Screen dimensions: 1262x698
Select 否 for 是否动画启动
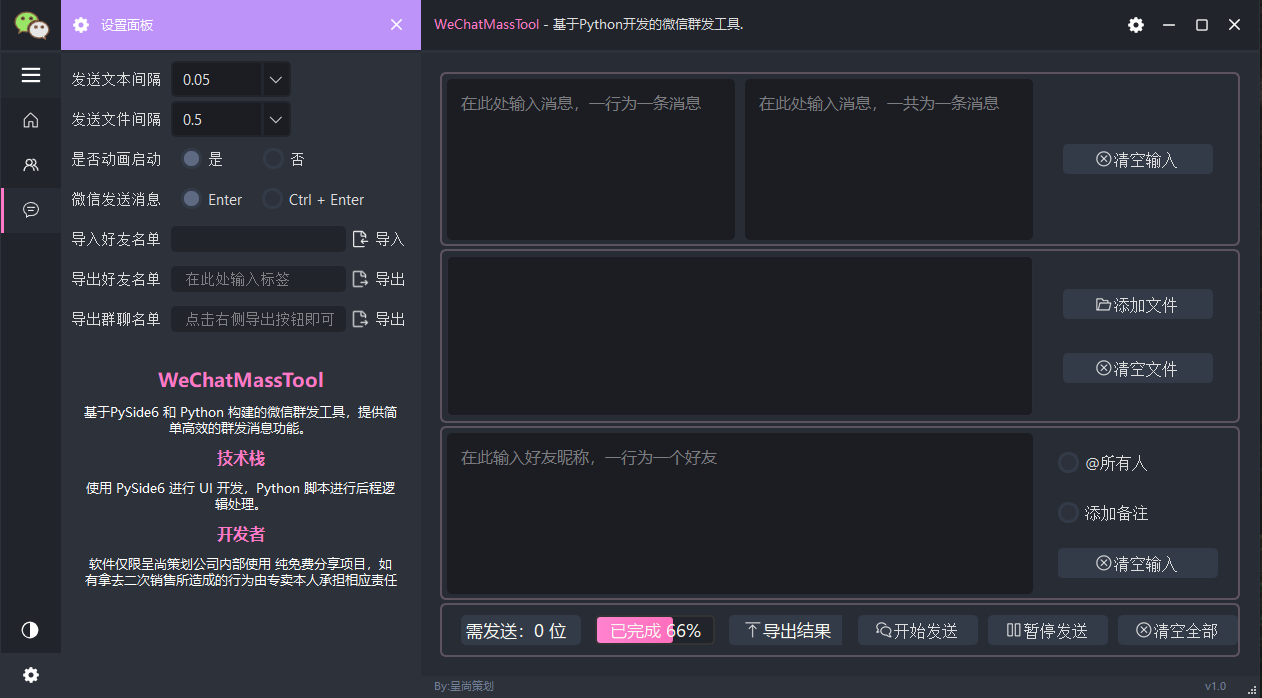(272, 159)
